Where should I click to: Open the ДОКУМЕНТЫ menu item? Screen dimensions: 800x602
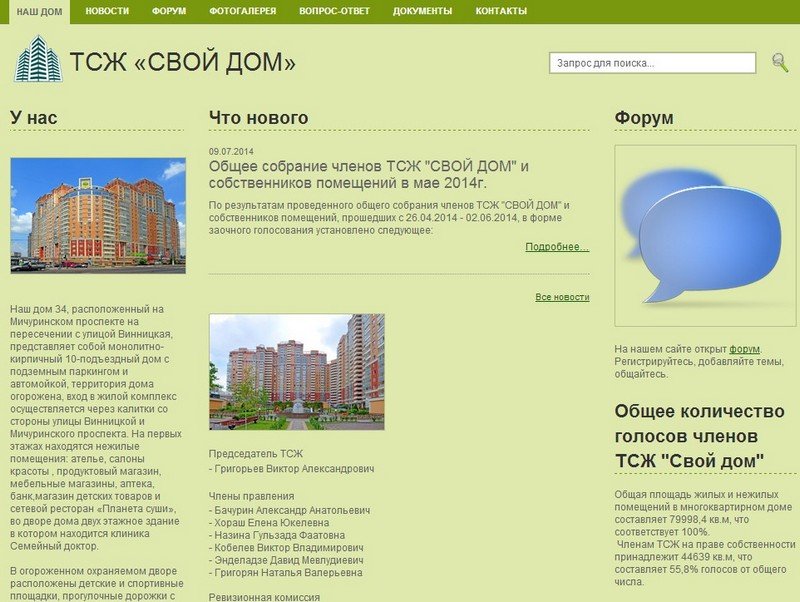click(422, 11)
